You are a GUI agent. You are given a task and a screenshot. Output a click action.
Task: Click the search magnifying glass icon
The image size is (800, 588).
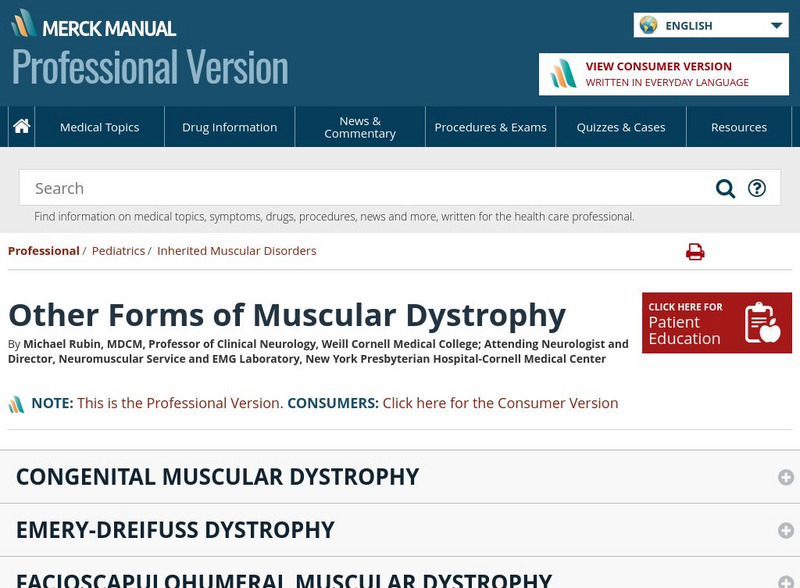pyautogui.click(x=723, y=188)
